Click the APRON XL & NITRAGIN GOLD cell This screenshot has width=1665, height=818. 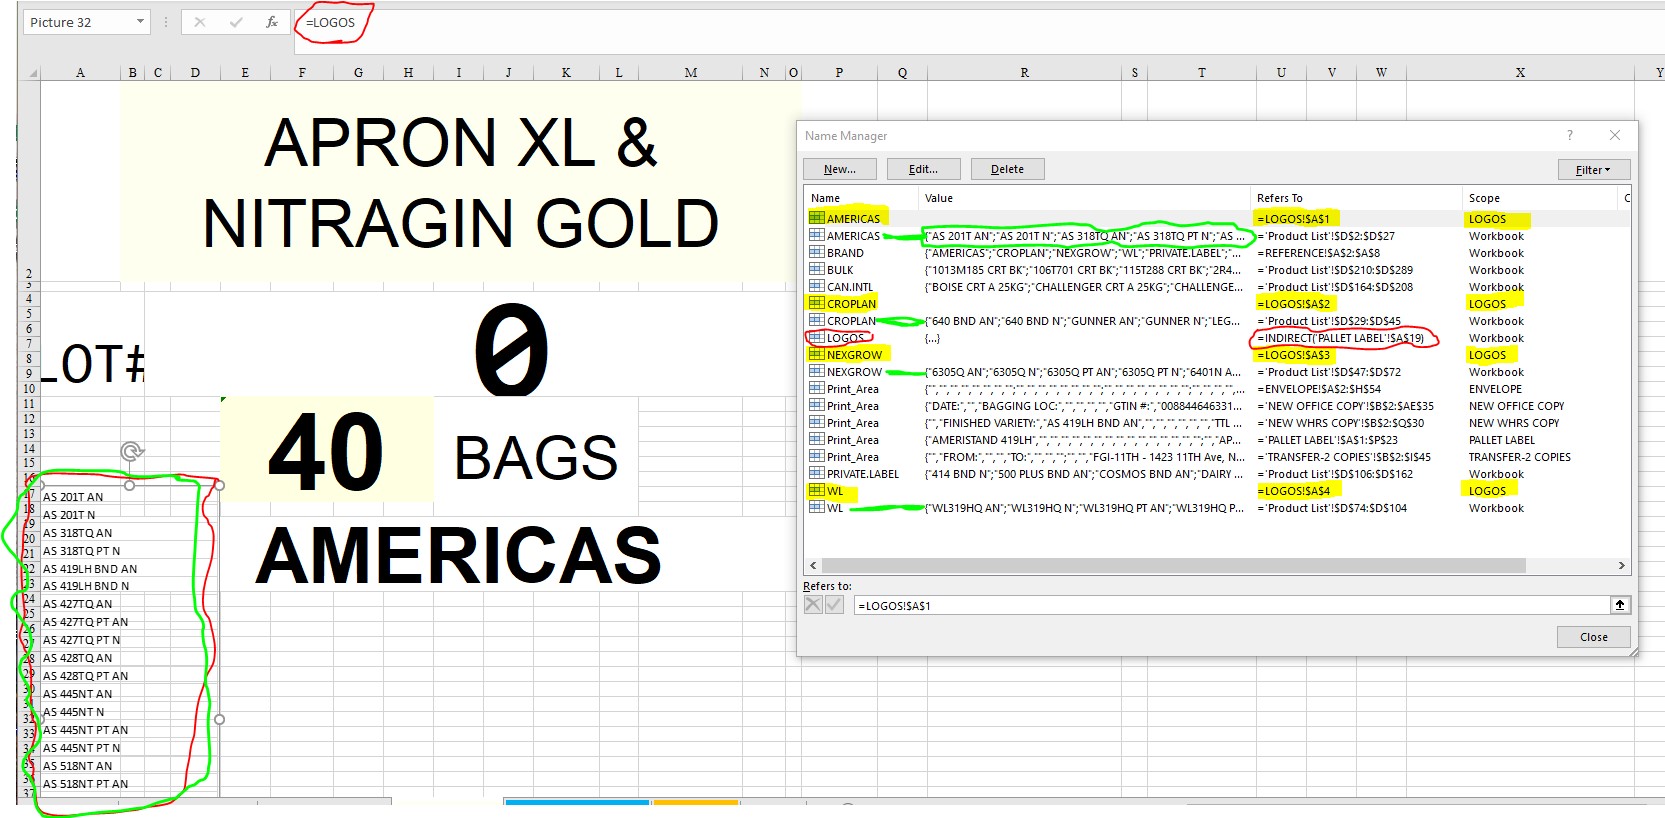tap(460, 182)
